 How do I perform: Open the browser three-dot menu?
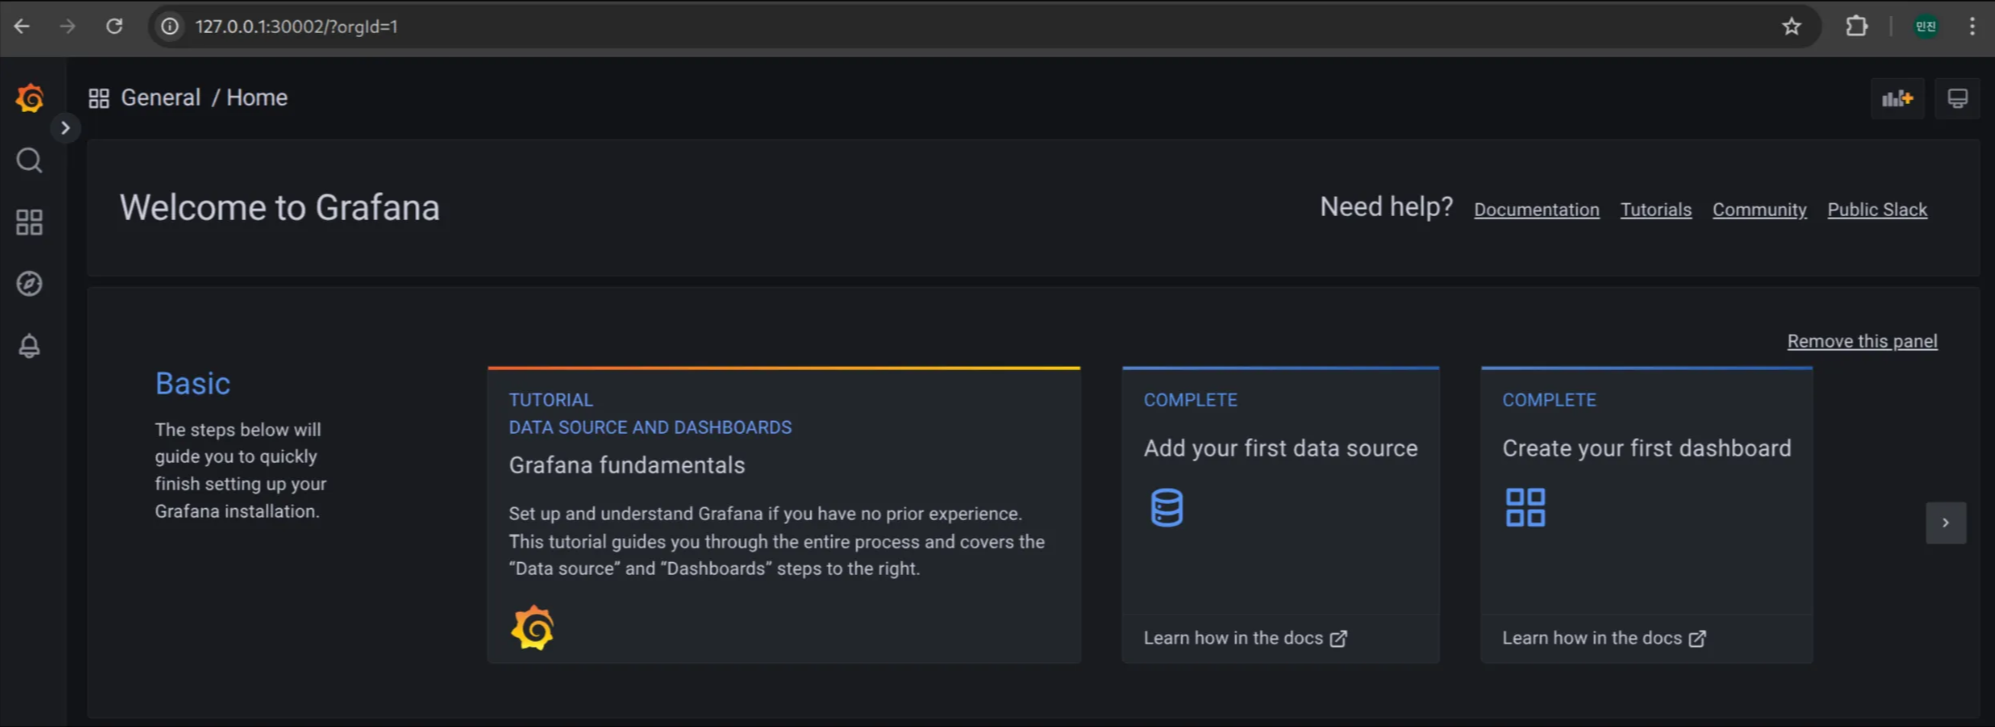[1972, 27]
